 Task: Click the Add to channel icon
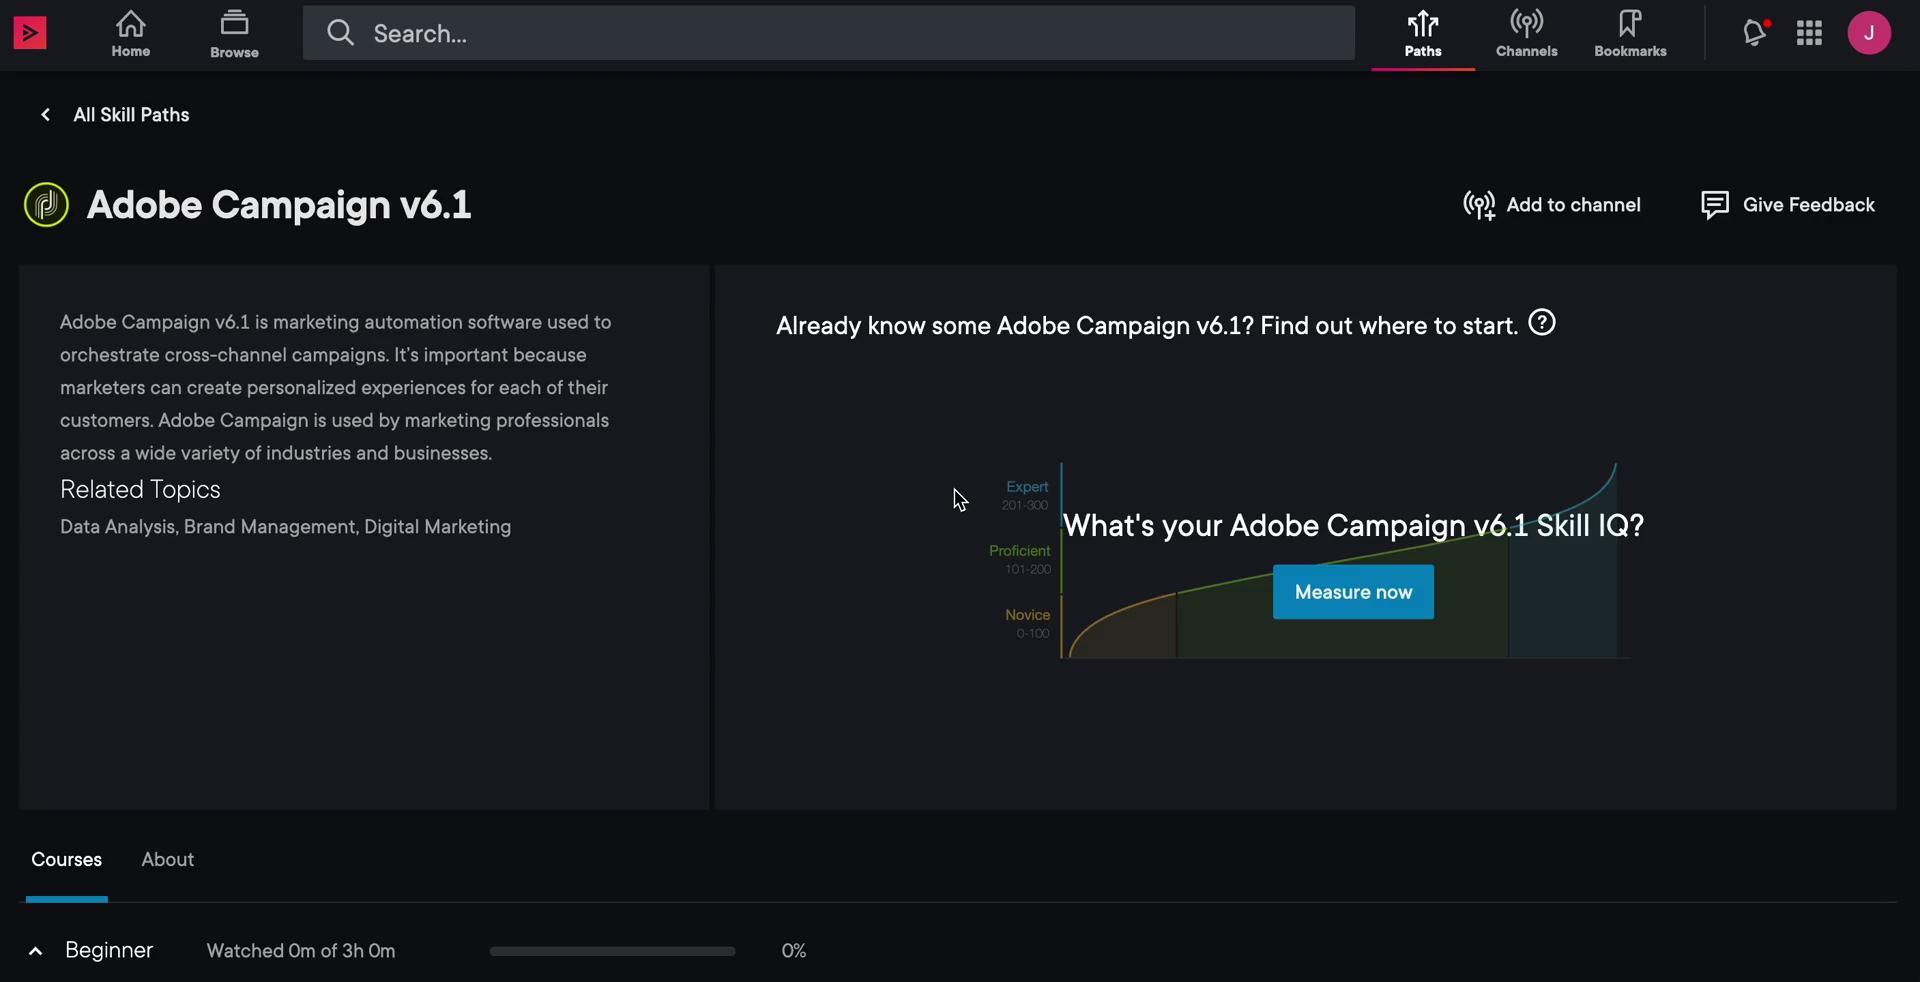pyautogui.click(x=1479, y=205)
